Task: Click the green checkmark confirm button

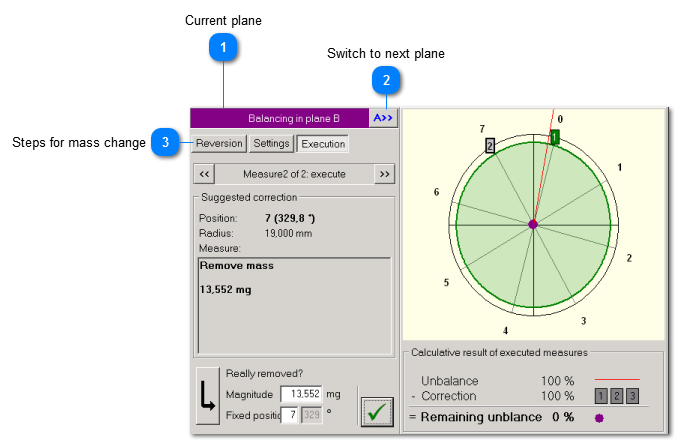Action: [377, 412]
